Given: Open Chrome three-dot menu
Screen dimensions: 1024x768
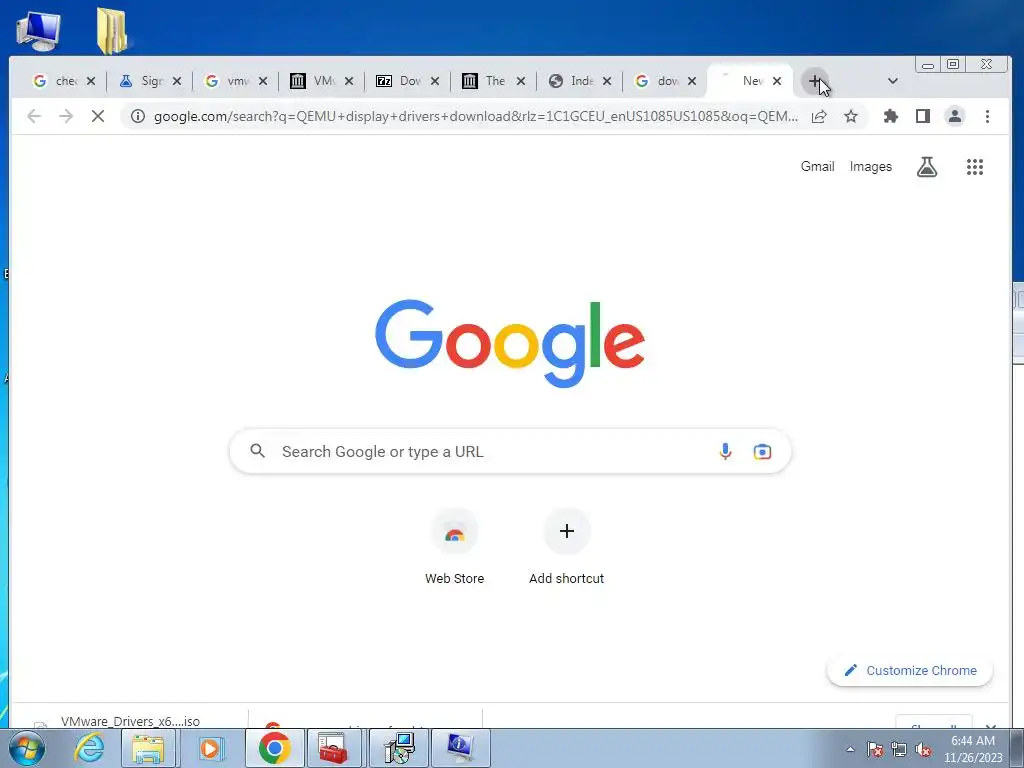Looking at the screenshot, I should [x=987, y=116].
